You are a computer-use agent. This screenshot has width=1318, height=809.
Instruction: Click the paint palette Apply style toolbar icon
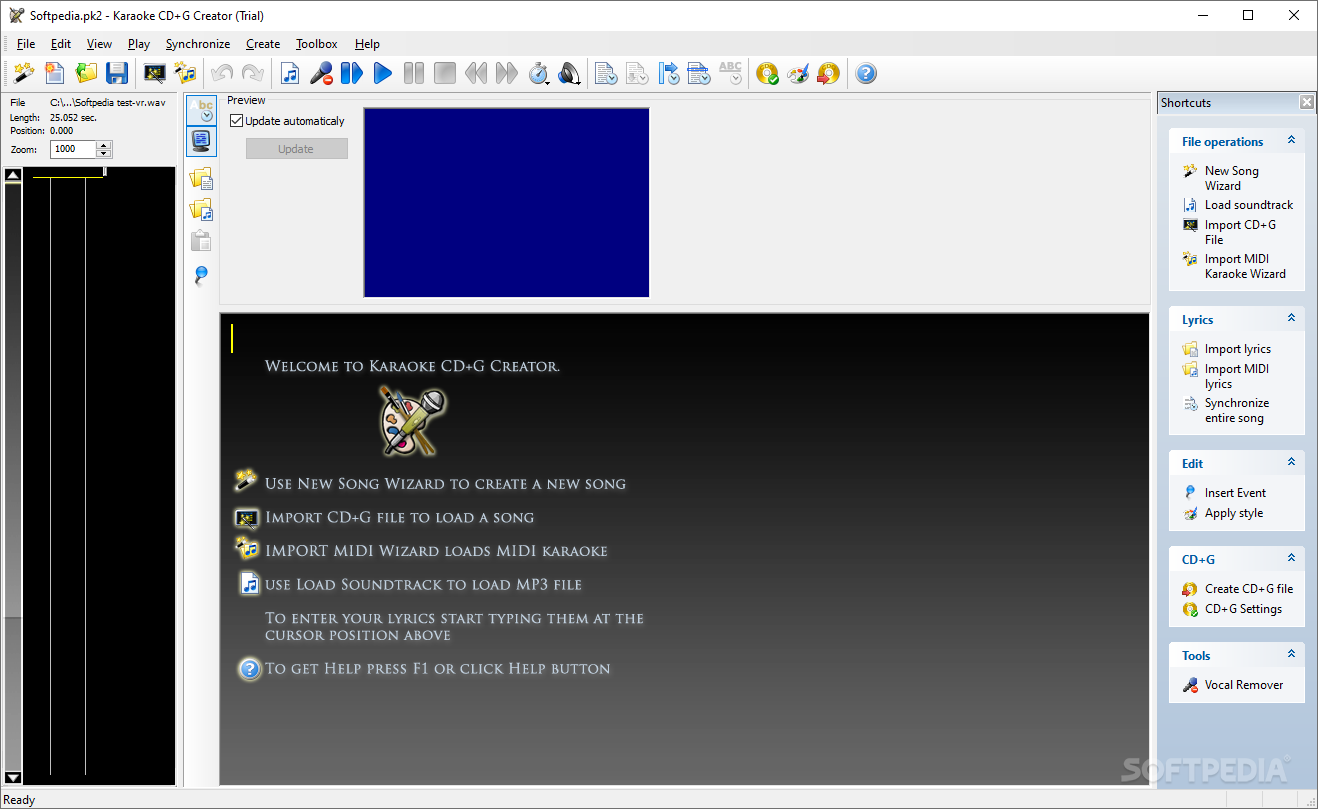[798, 73]
